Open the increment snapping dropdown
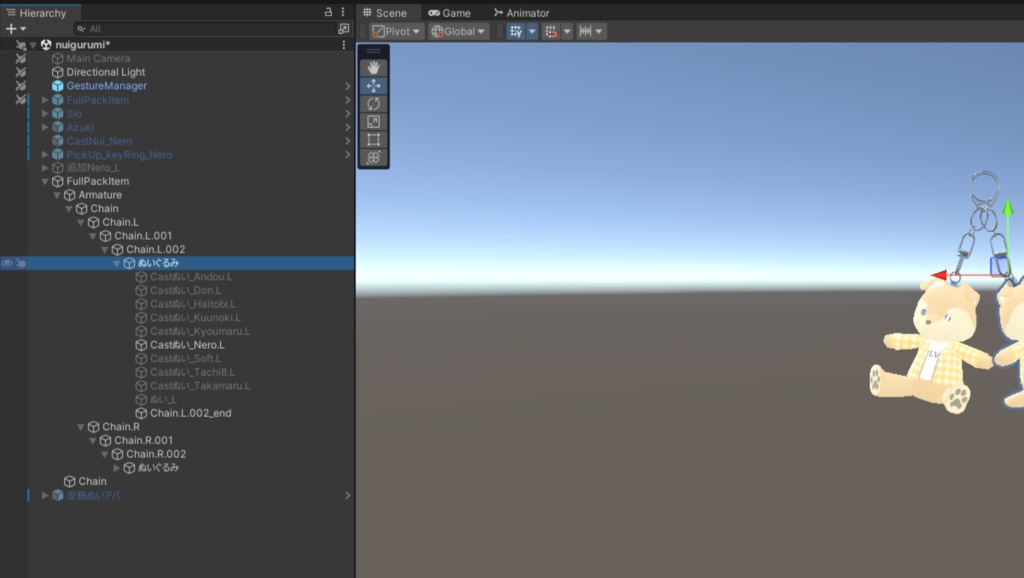The height and width of the screenshot is (578, 1024). tap(591, 31)
